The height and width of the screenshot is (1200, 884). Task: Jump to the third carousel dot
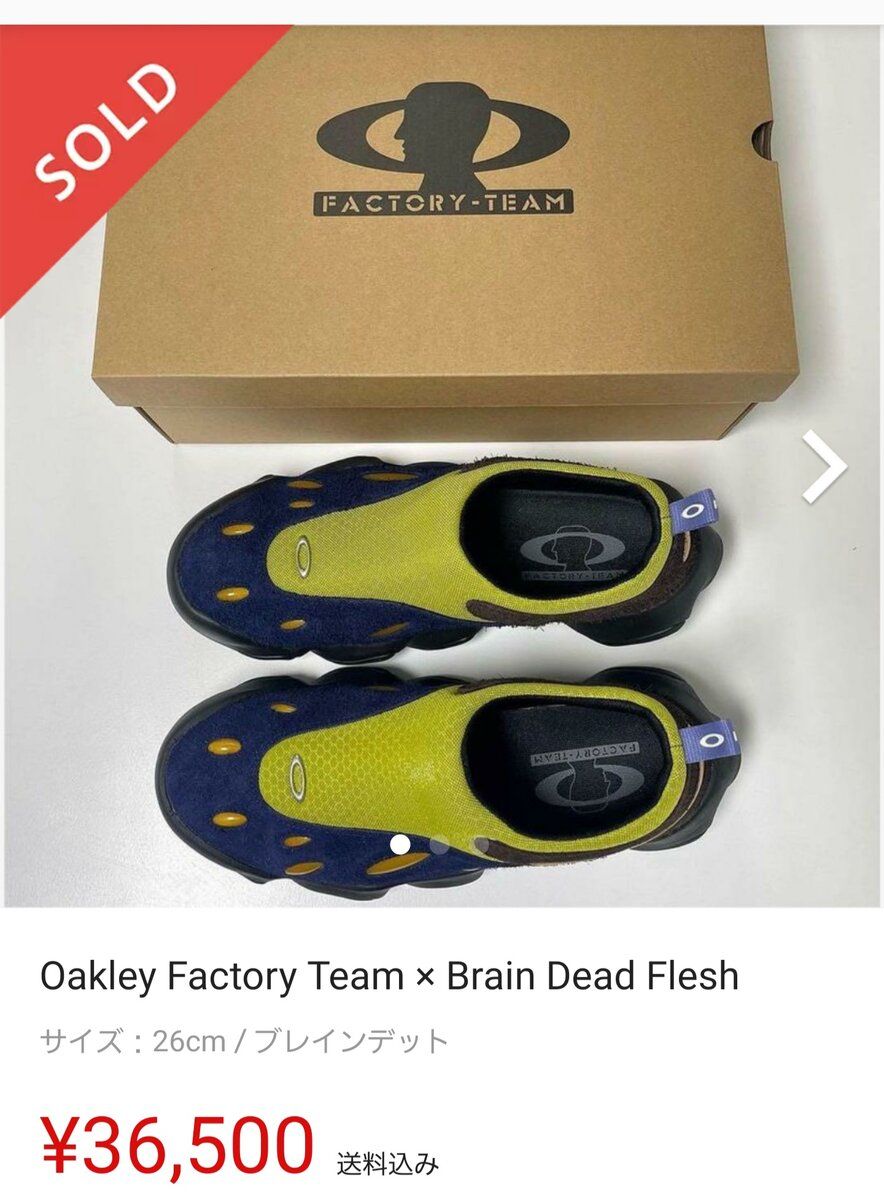(481, 845)
